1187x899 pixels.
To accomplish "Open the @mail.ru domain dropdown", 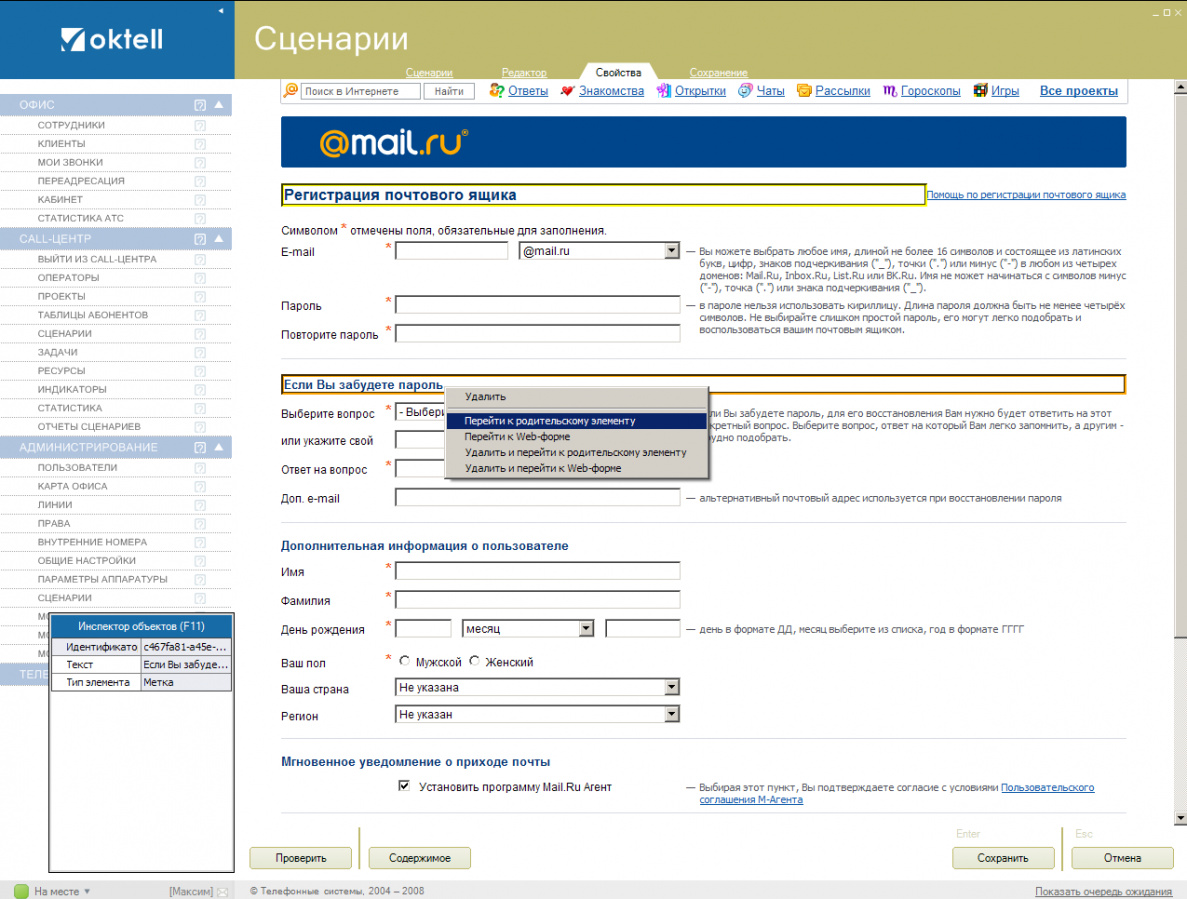I will click(672, 251).
